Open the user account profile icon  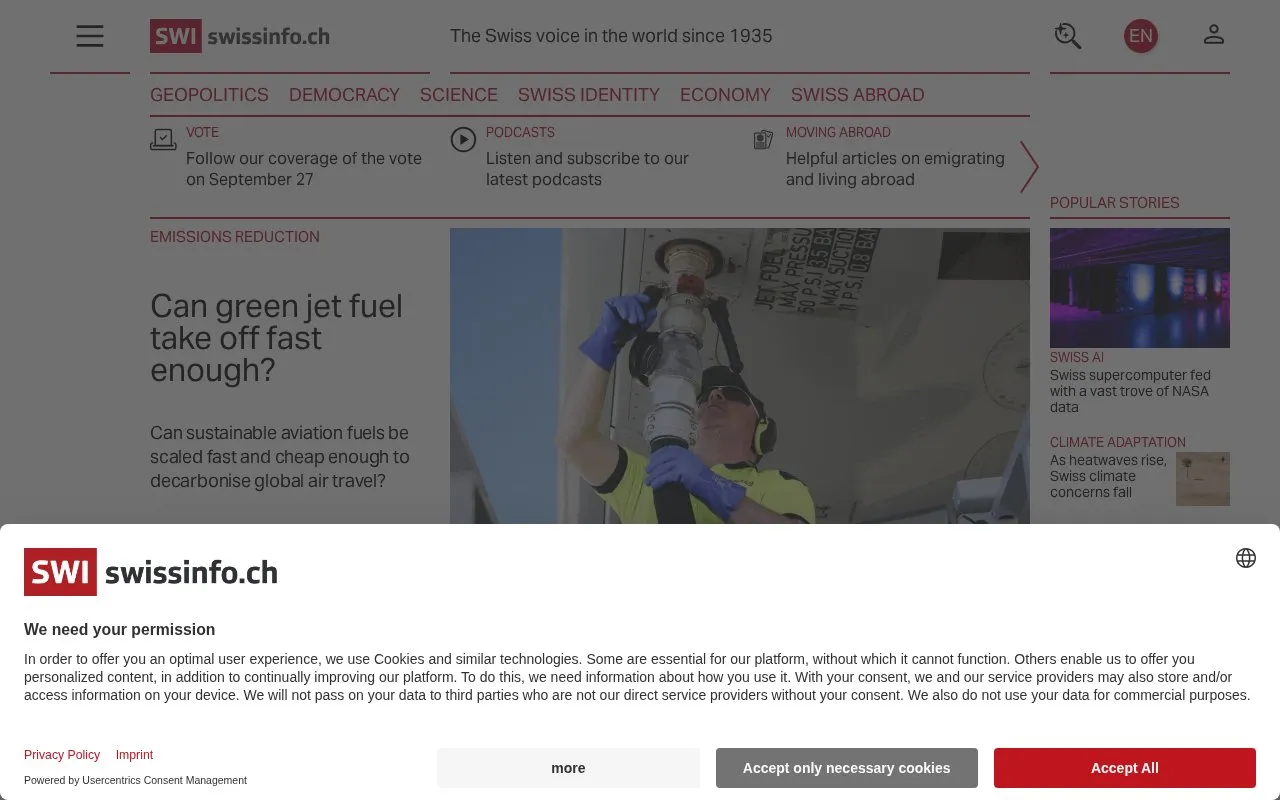click(1214, 36)
